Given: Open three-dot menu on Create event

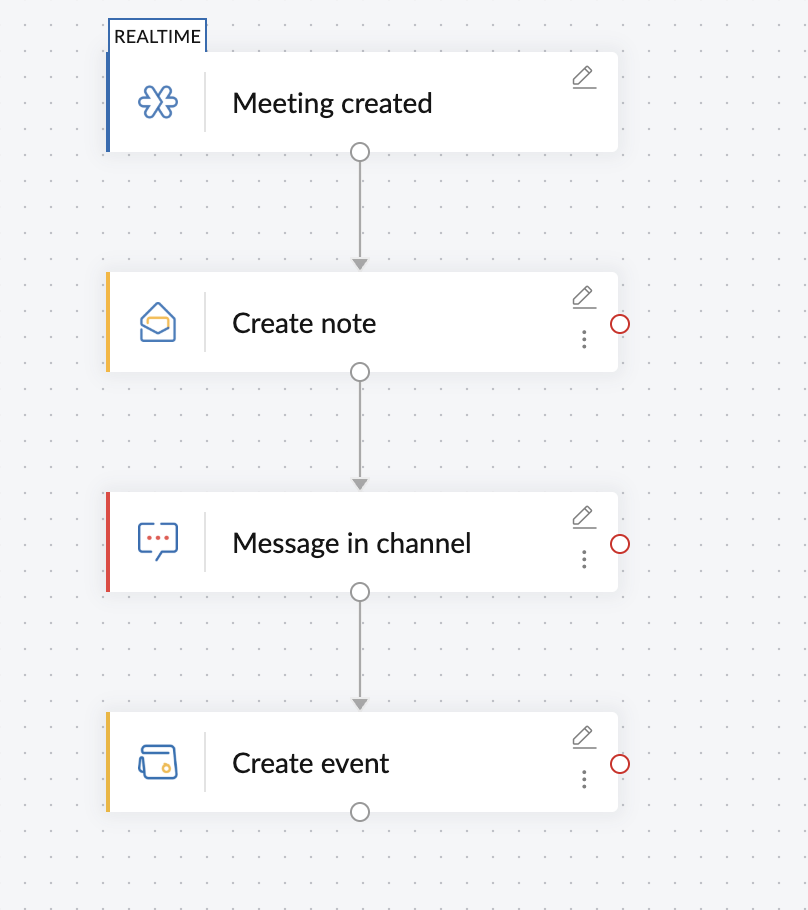Looking at the screenshot, I should [584, 780].
